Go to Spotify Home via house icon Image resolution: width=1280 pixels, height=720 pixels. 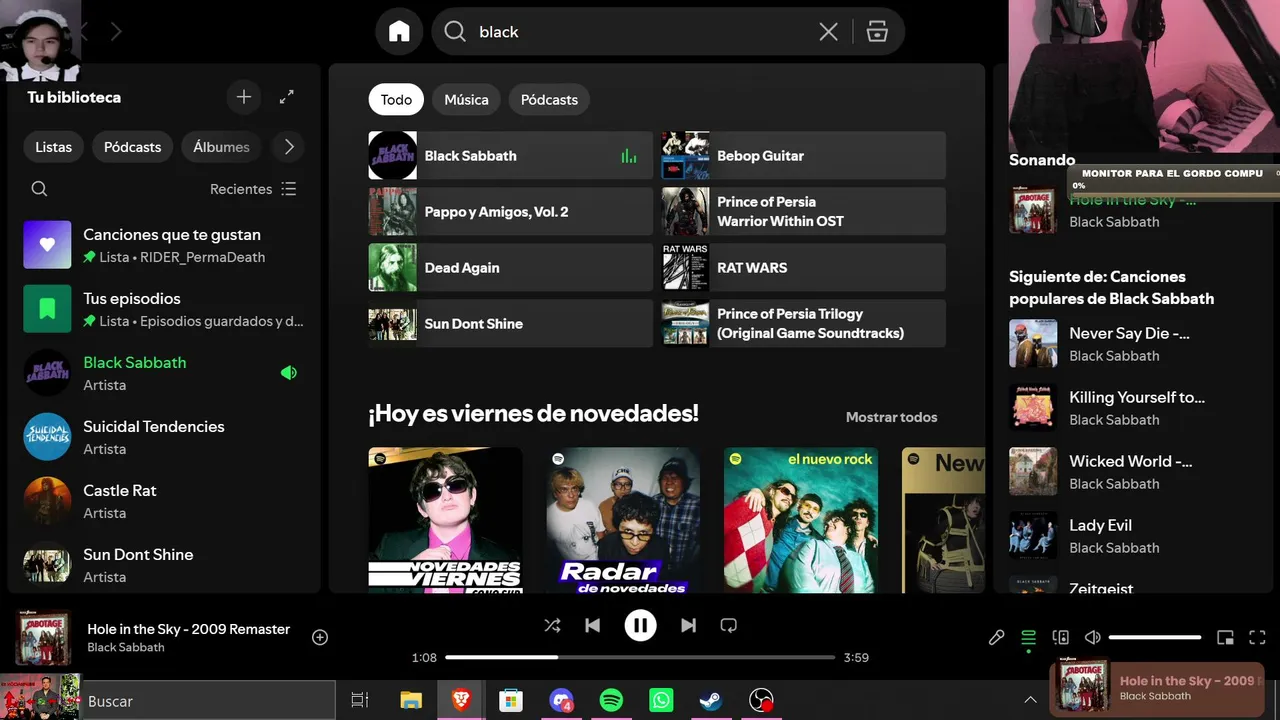[x=399, y=32]
